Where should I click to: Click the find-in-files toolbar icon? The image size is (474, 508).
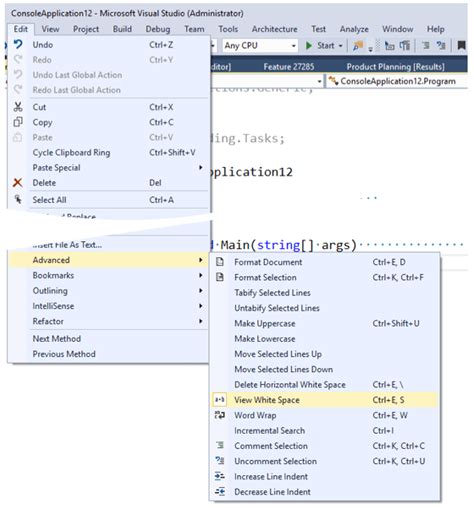358,46
